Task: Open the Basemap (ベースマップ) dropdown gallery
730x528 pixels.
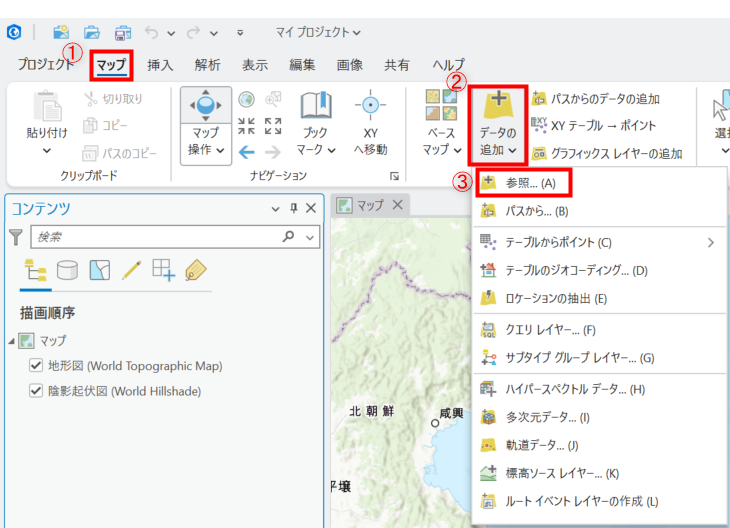Action: tap(441, 123)
